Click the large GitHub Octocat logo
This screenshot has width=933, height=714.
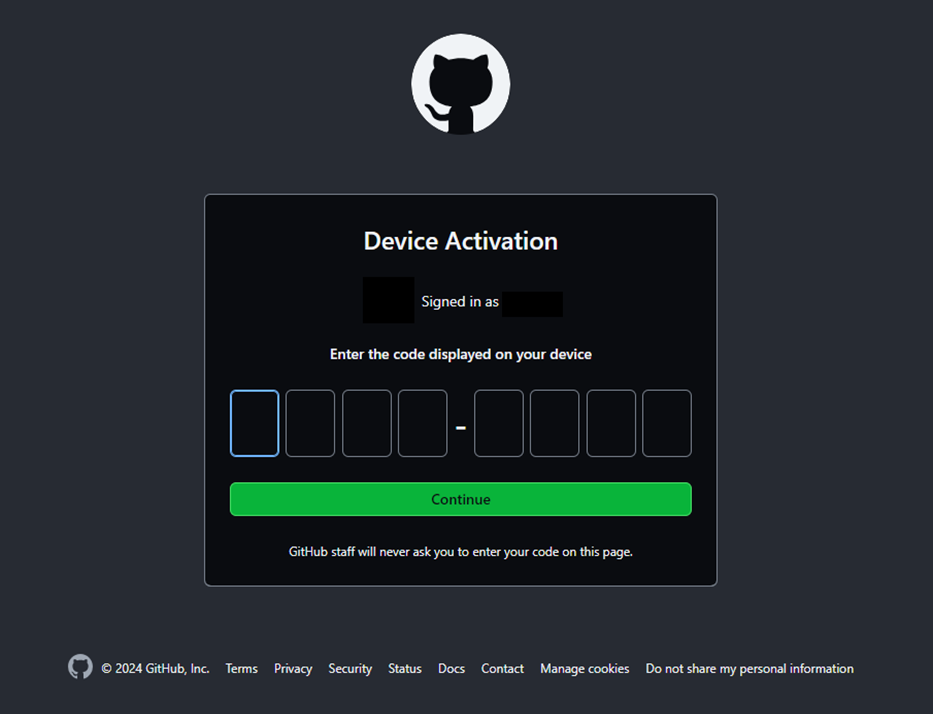click(x=461, y=84)
